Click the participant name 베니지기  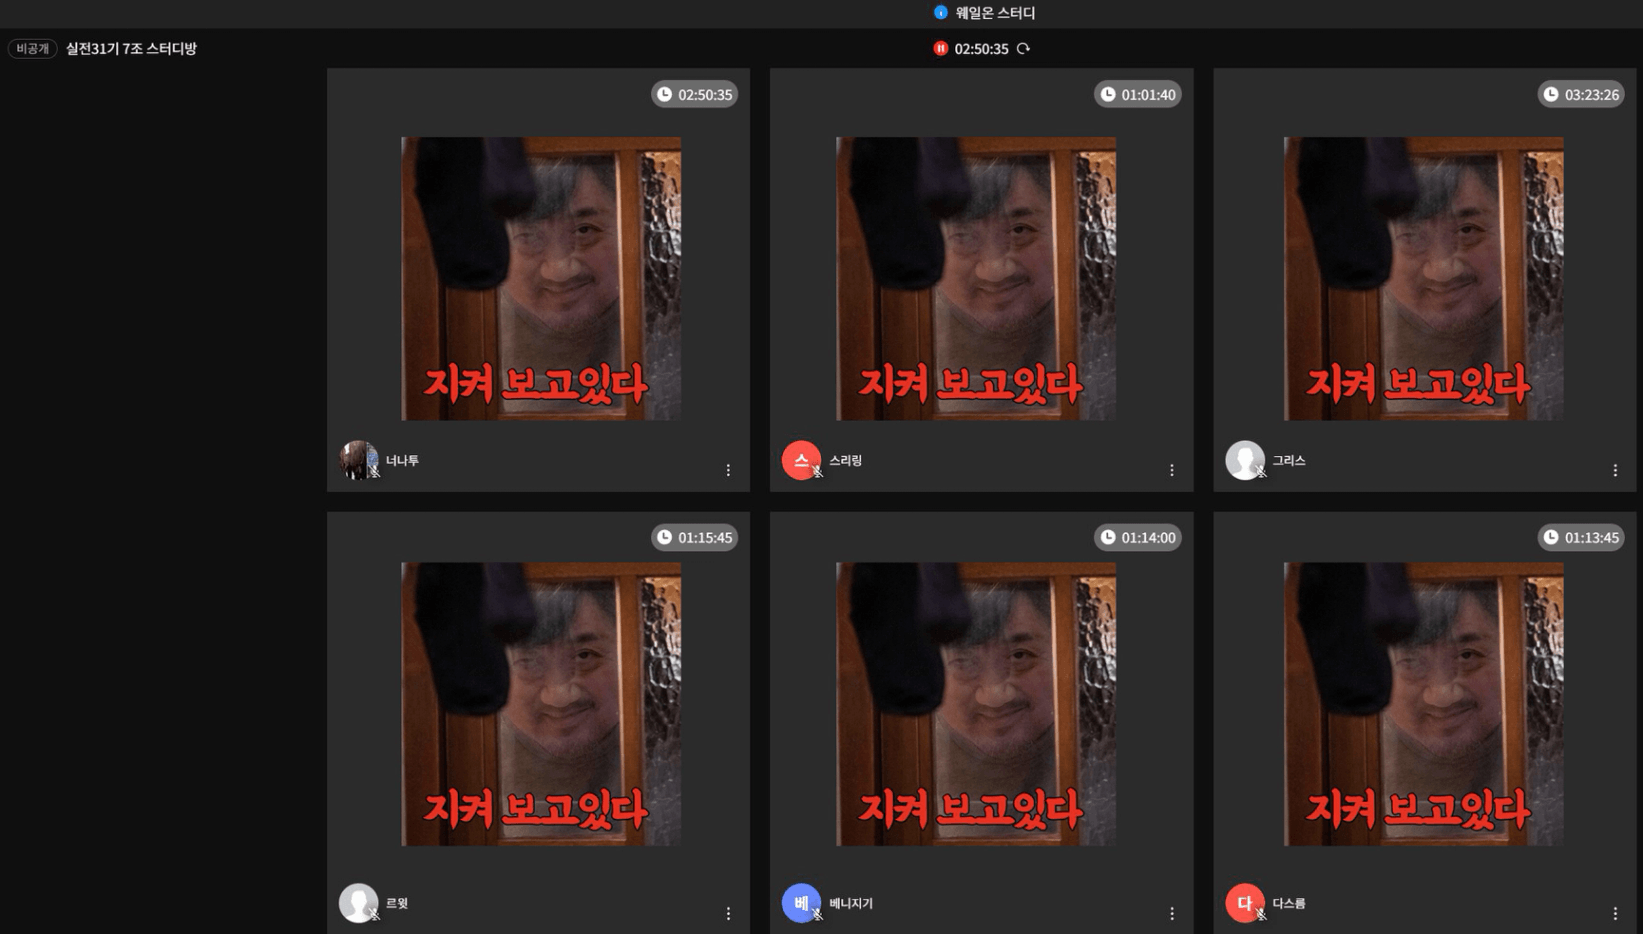point(851,903)
